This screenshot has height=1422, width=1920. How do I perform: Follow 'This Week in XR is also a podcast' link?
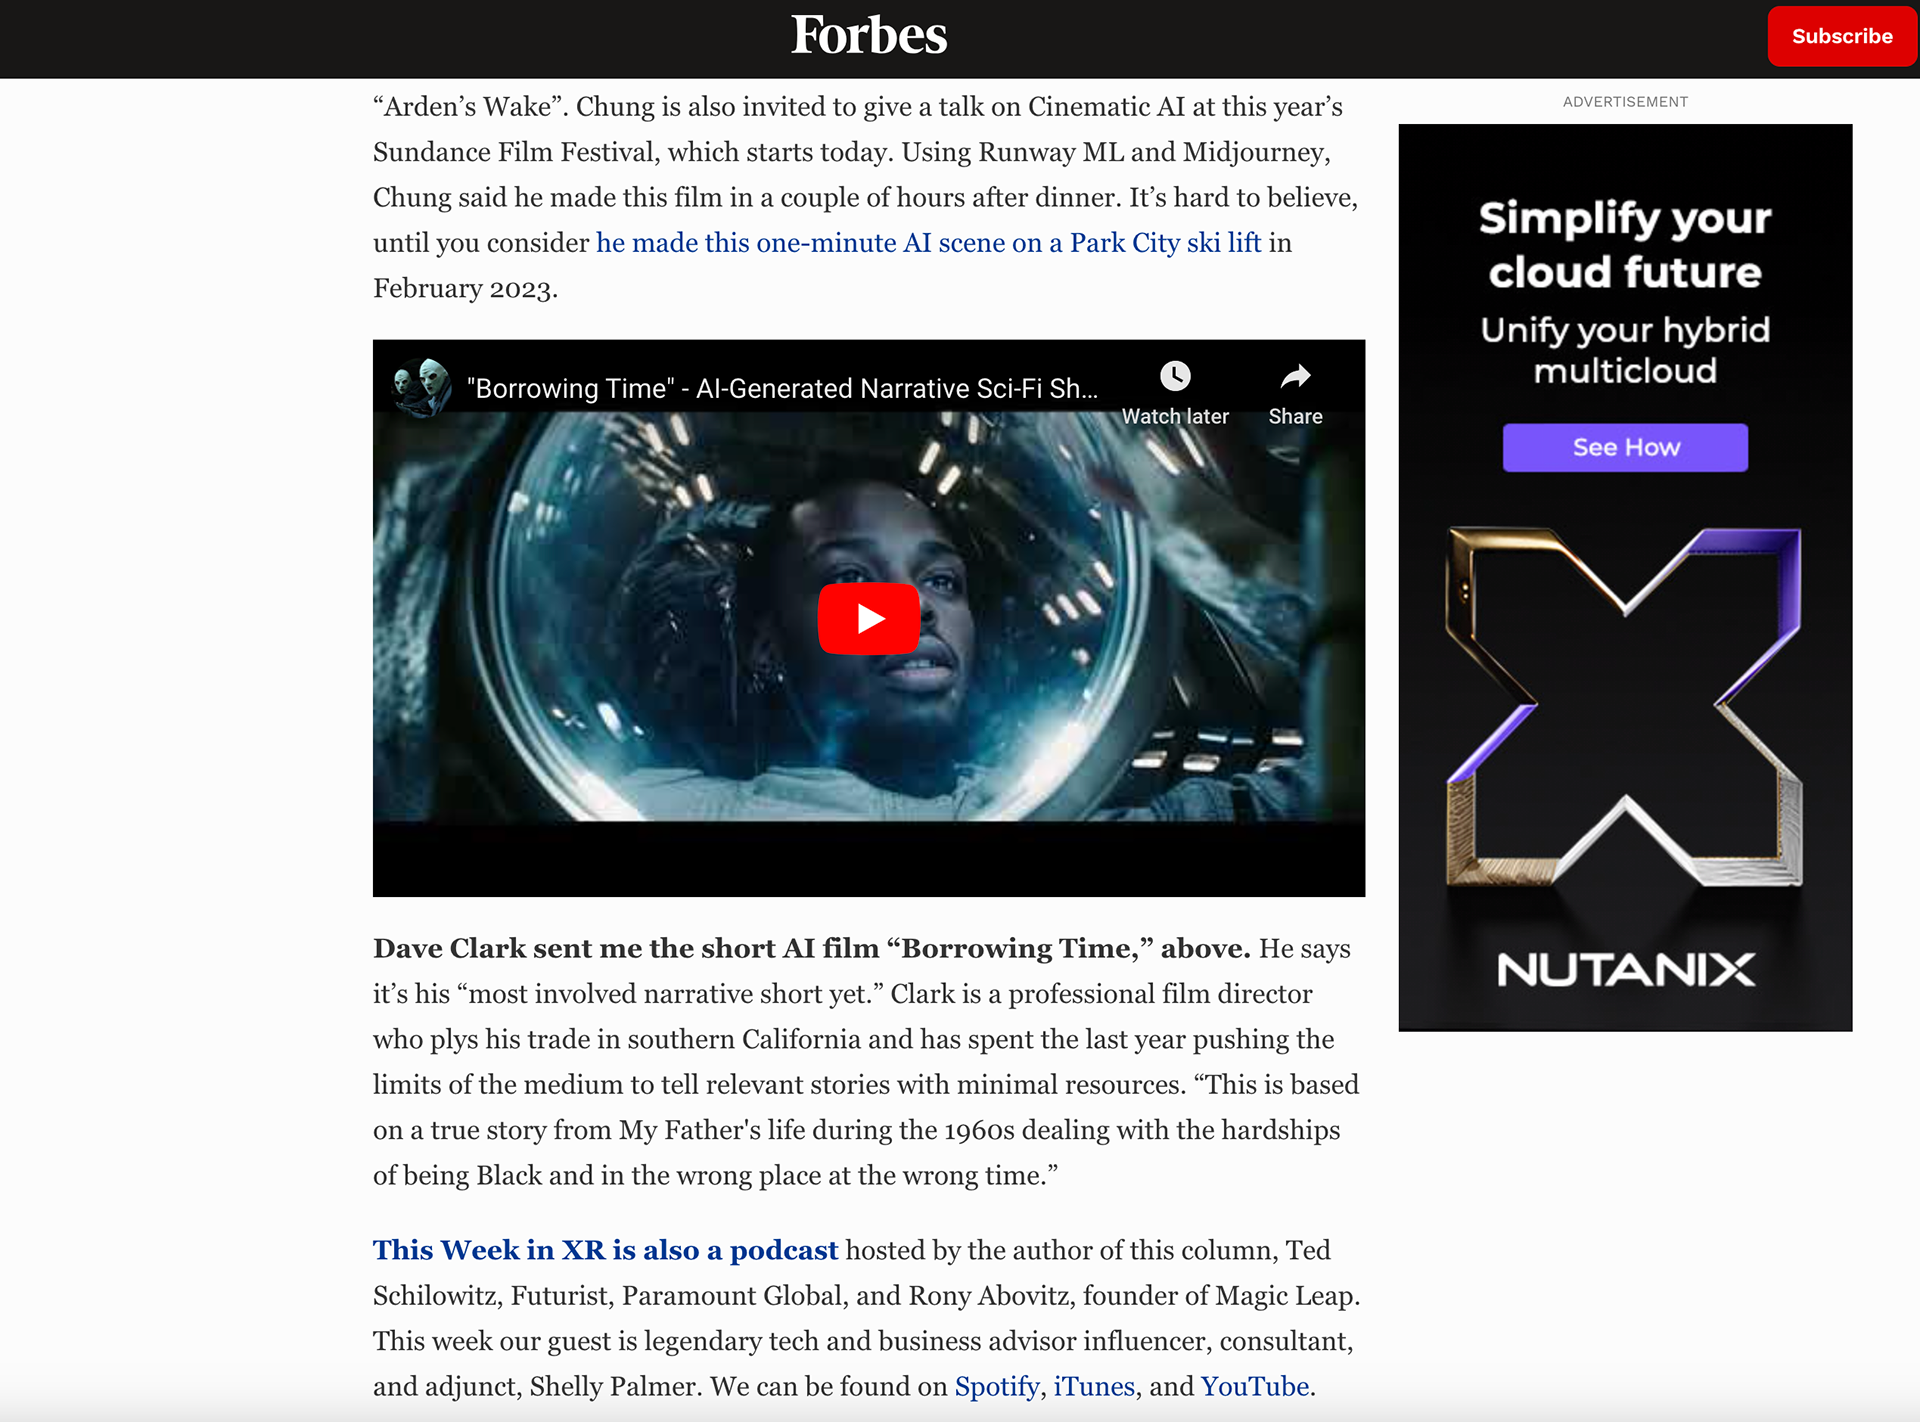coord(605,1250)
